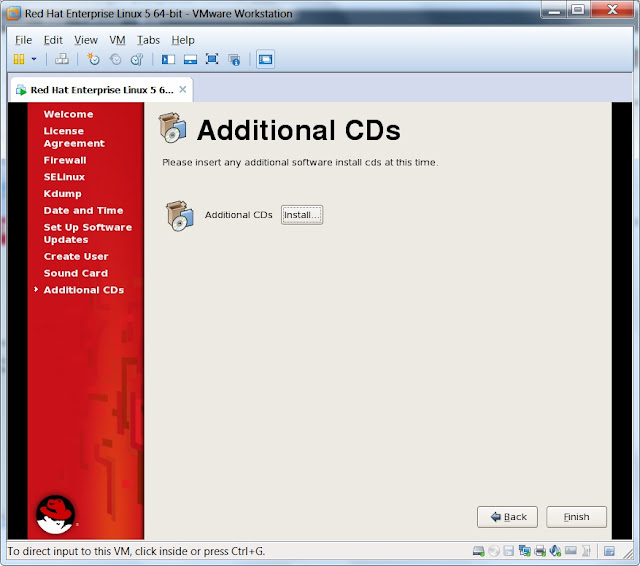Click the network adapter status bar icon
This screenshot has height=566, width=640.
click(x=524, y=551)
